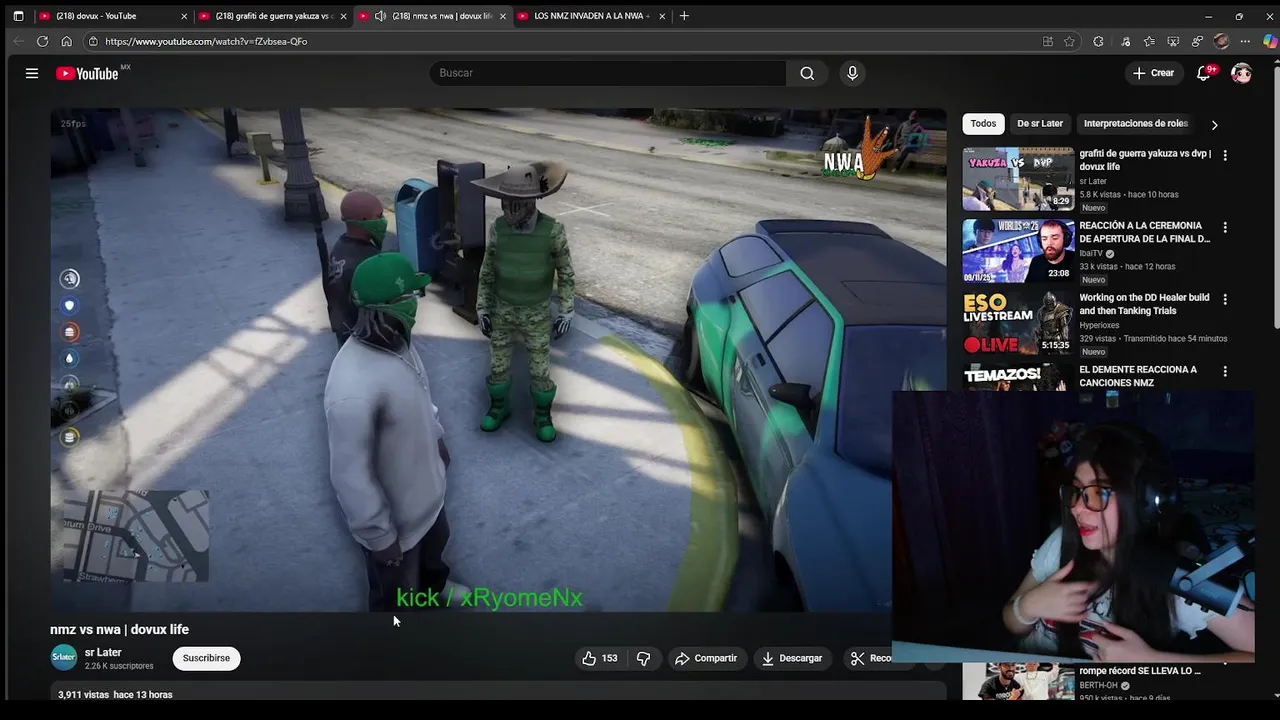Open the YouTube account avatar menu
This screenshot has height=720, width=1280.
point(1241,73)
